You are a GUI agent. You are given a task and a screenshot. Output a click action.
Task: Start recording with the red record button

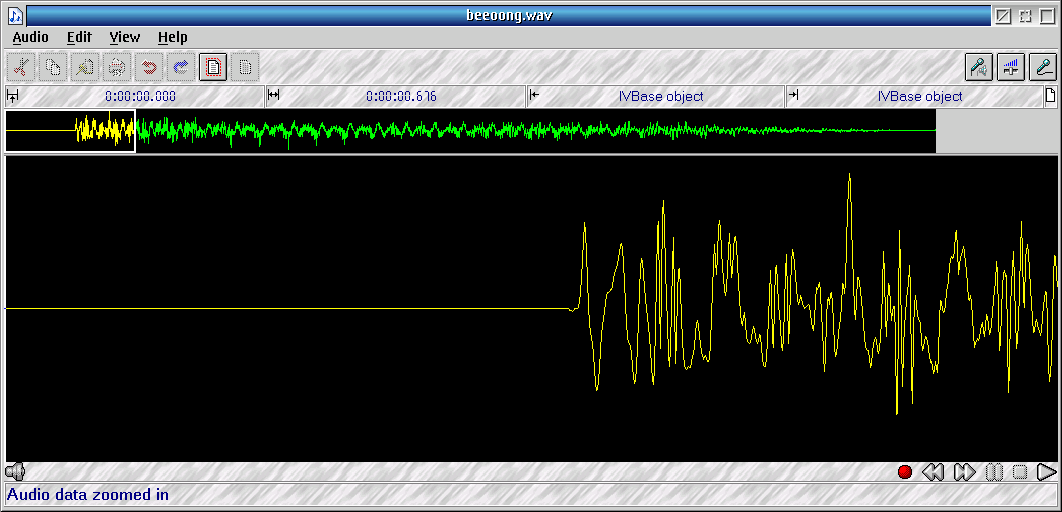(x=905, y=472)
